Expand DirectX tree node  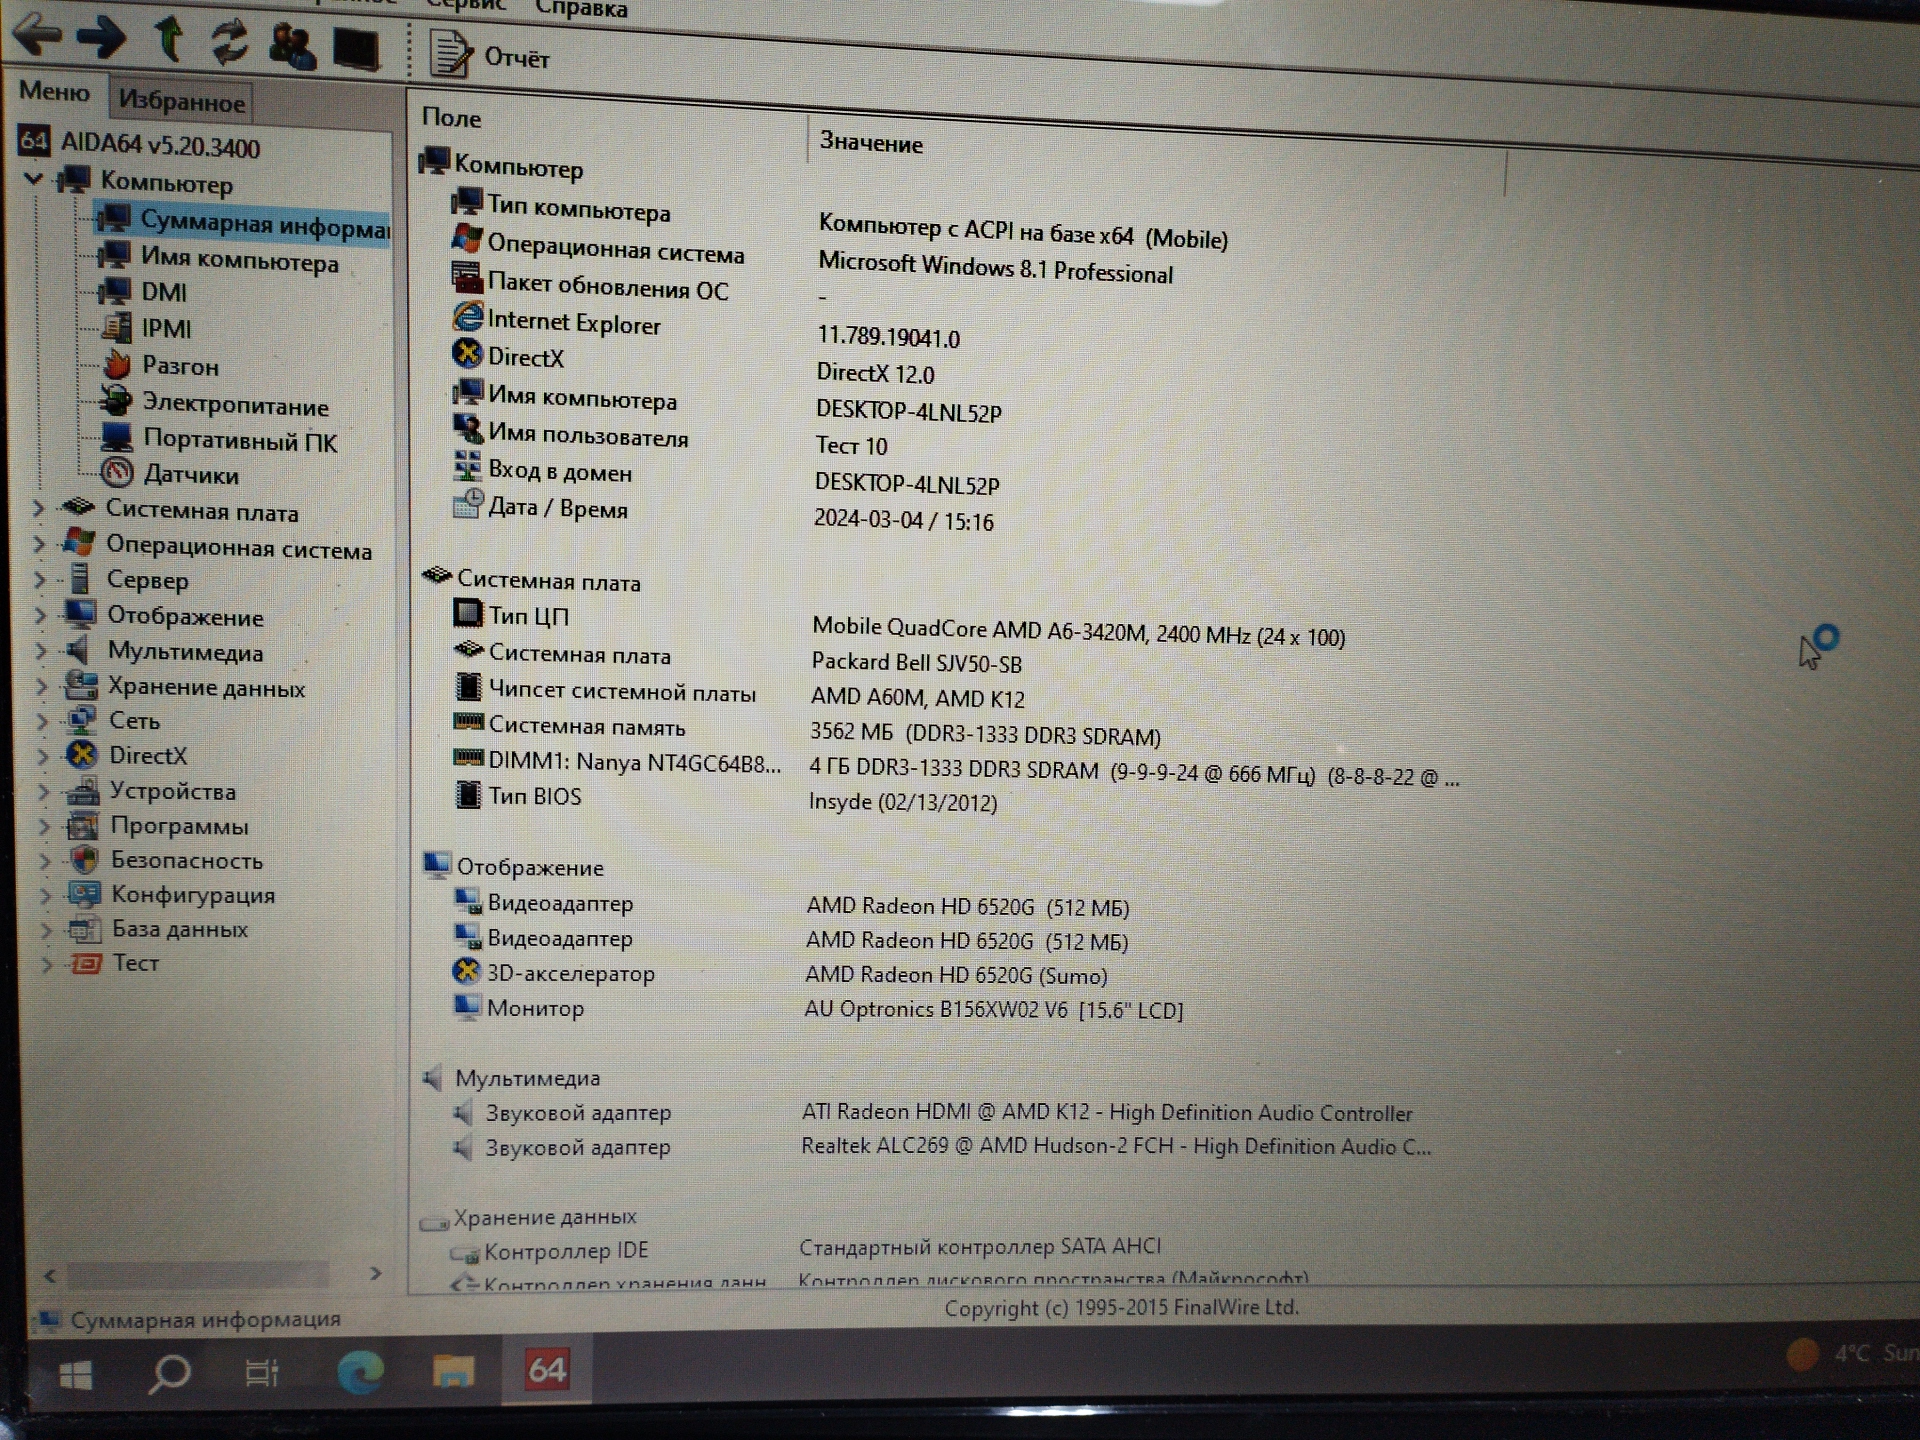click(43, 756)
